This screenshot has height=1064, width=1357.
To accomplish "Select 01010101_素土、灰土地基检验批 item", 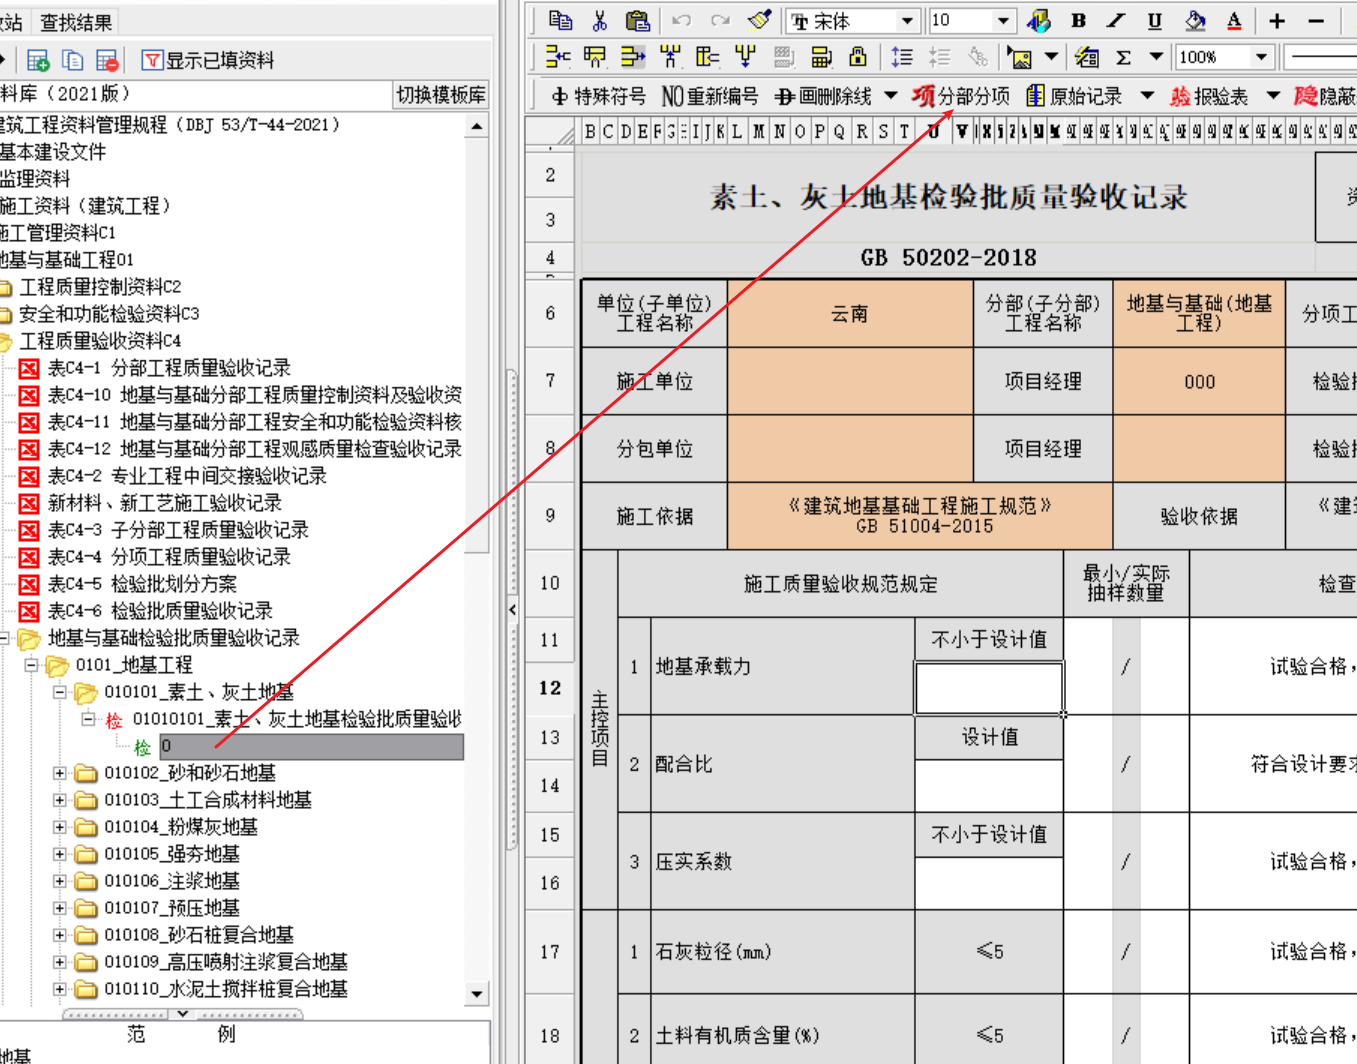I will tap(297, 719).
